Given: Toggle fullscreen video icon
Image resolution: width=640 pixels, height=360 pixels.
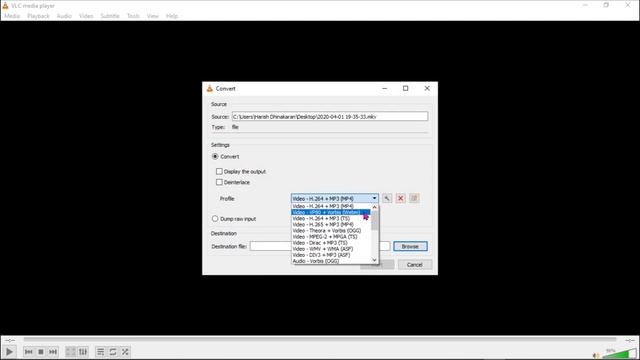Looking at the screenshot, I should pos(71,352).
